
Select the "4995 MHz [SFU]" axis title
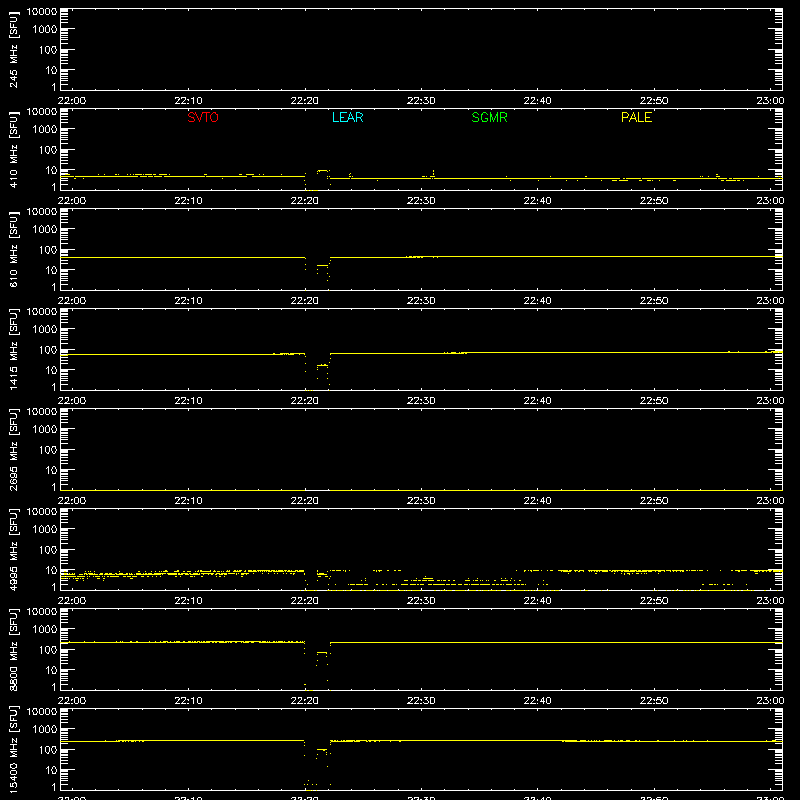[x=14, y=550]
